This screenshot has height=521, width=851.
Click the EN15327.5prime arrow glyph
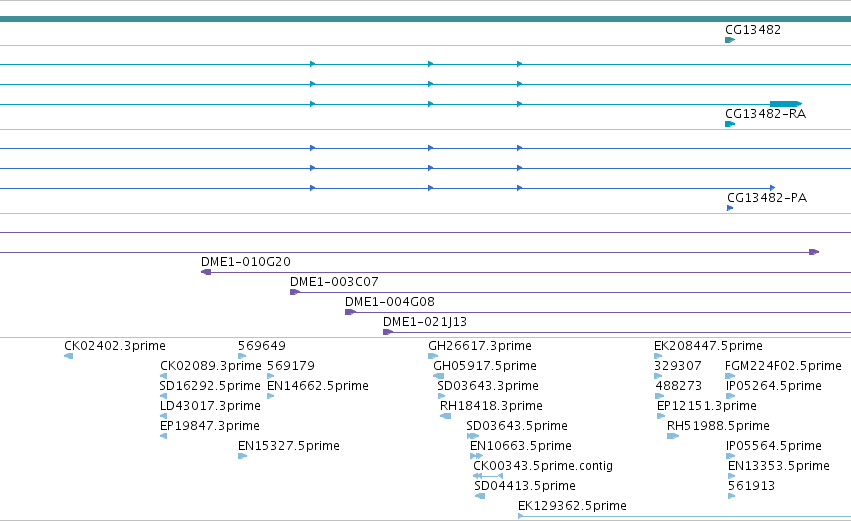[x=242, y=457]
